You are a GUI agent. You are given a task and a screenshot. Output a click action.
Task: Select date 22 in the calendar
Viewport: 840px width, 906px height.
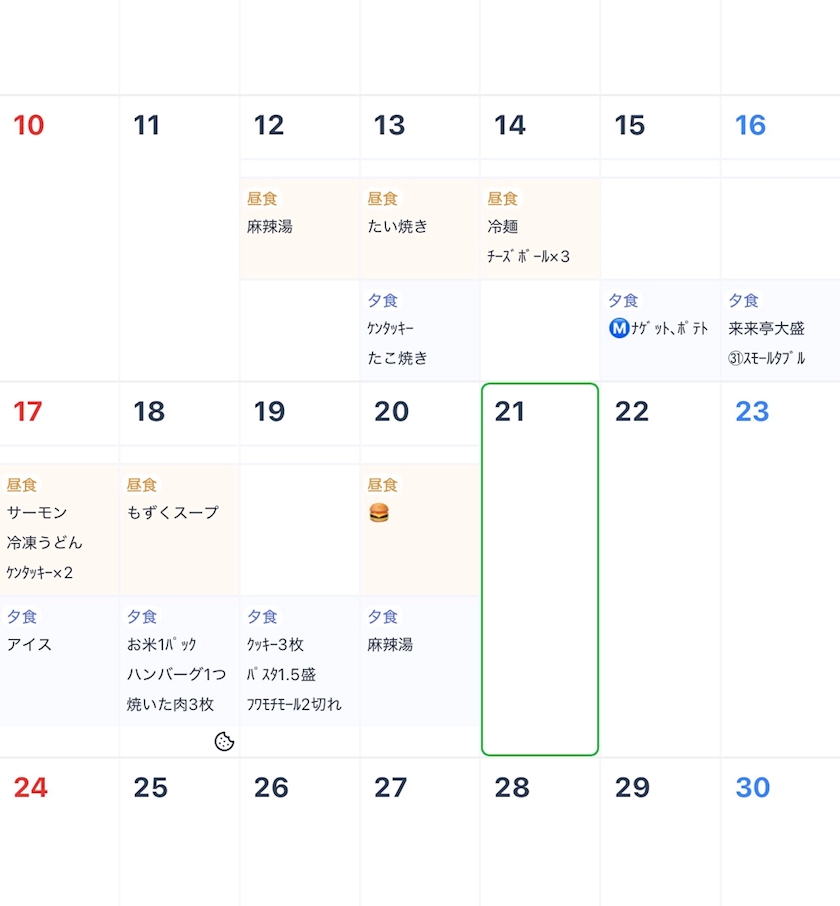631,411
